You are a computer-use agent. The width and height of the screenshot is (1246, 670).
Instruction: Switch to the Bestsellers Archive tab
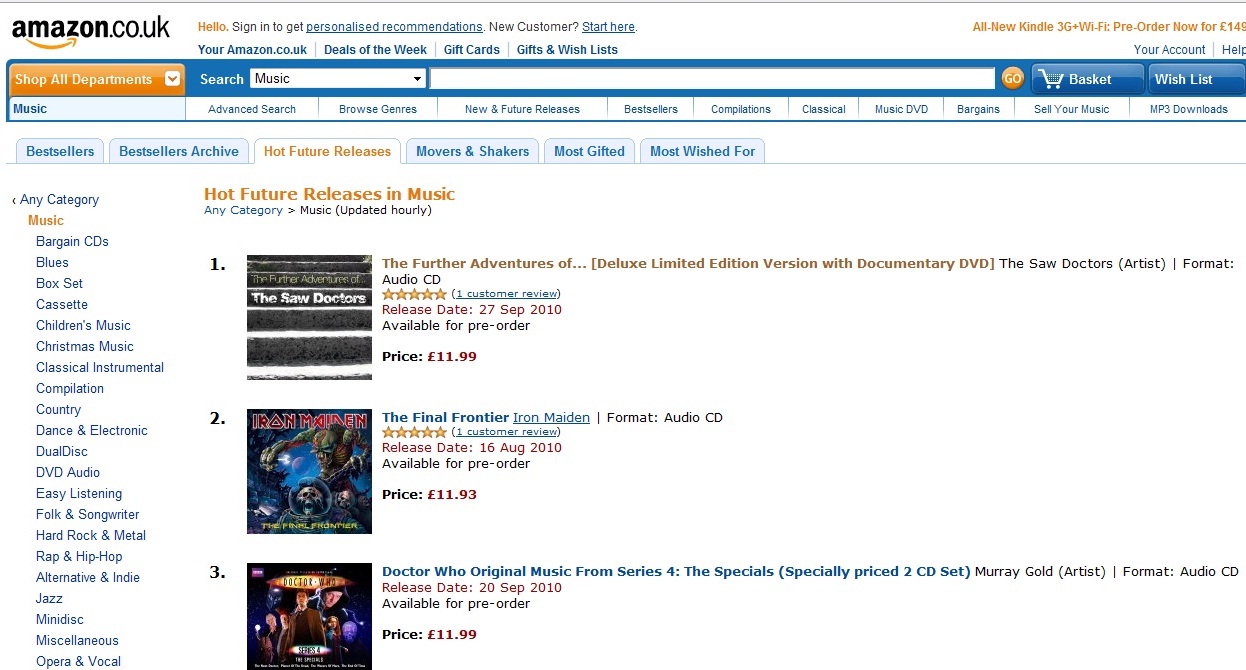[179, 151]
